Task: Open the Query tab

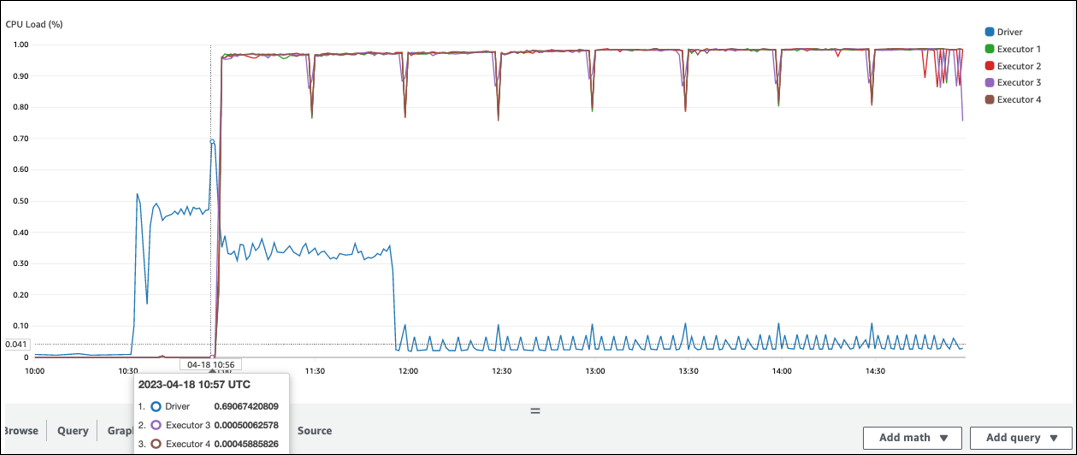Action: point(73,431)
